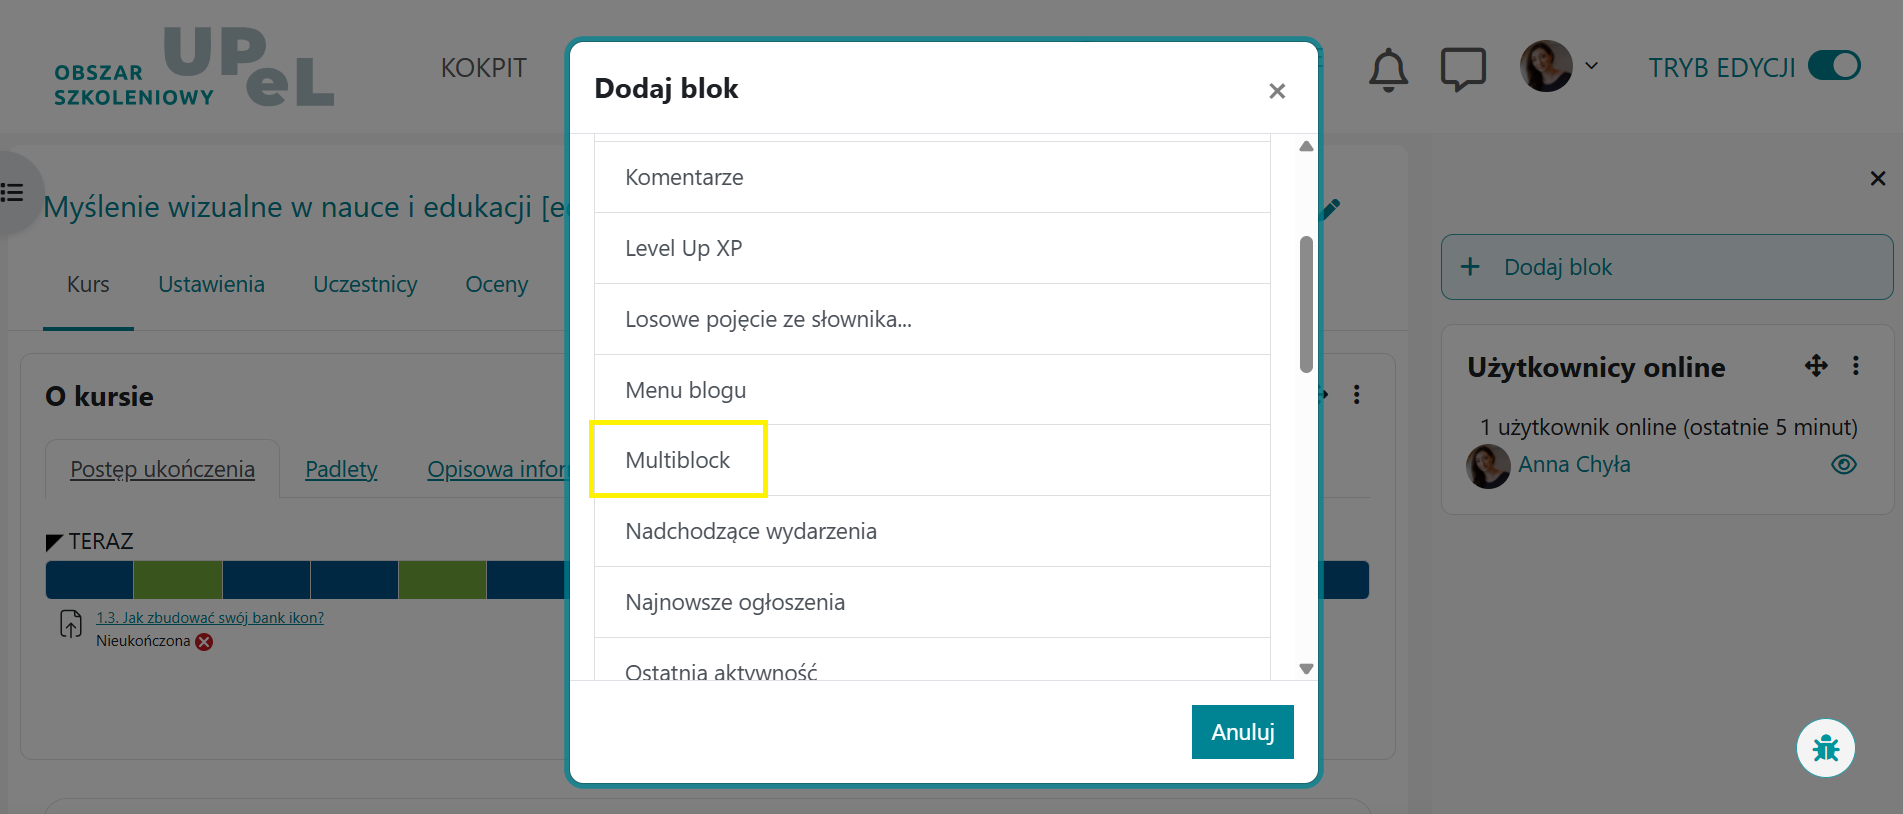Open the notifications bell
Screen dimensions: 1903x814
(x=1388, y=70)
